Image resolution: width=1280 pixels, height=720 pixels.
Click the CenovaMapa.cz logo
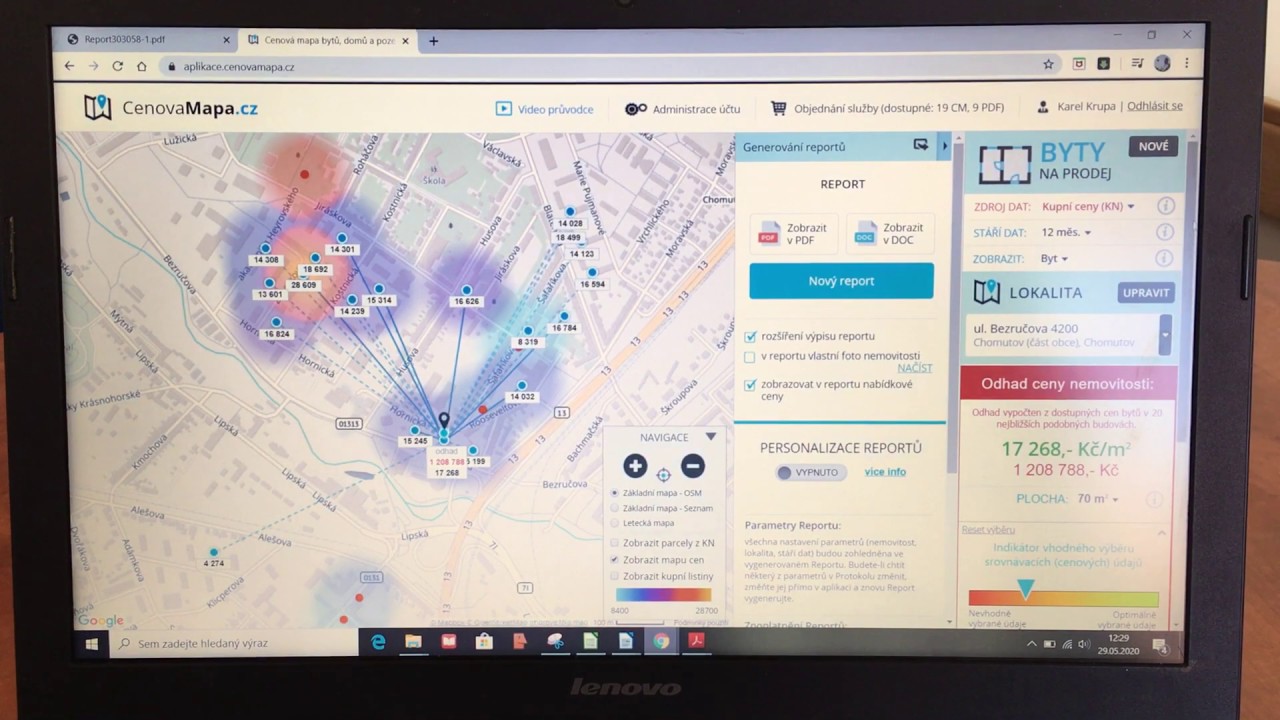(171, 108)
